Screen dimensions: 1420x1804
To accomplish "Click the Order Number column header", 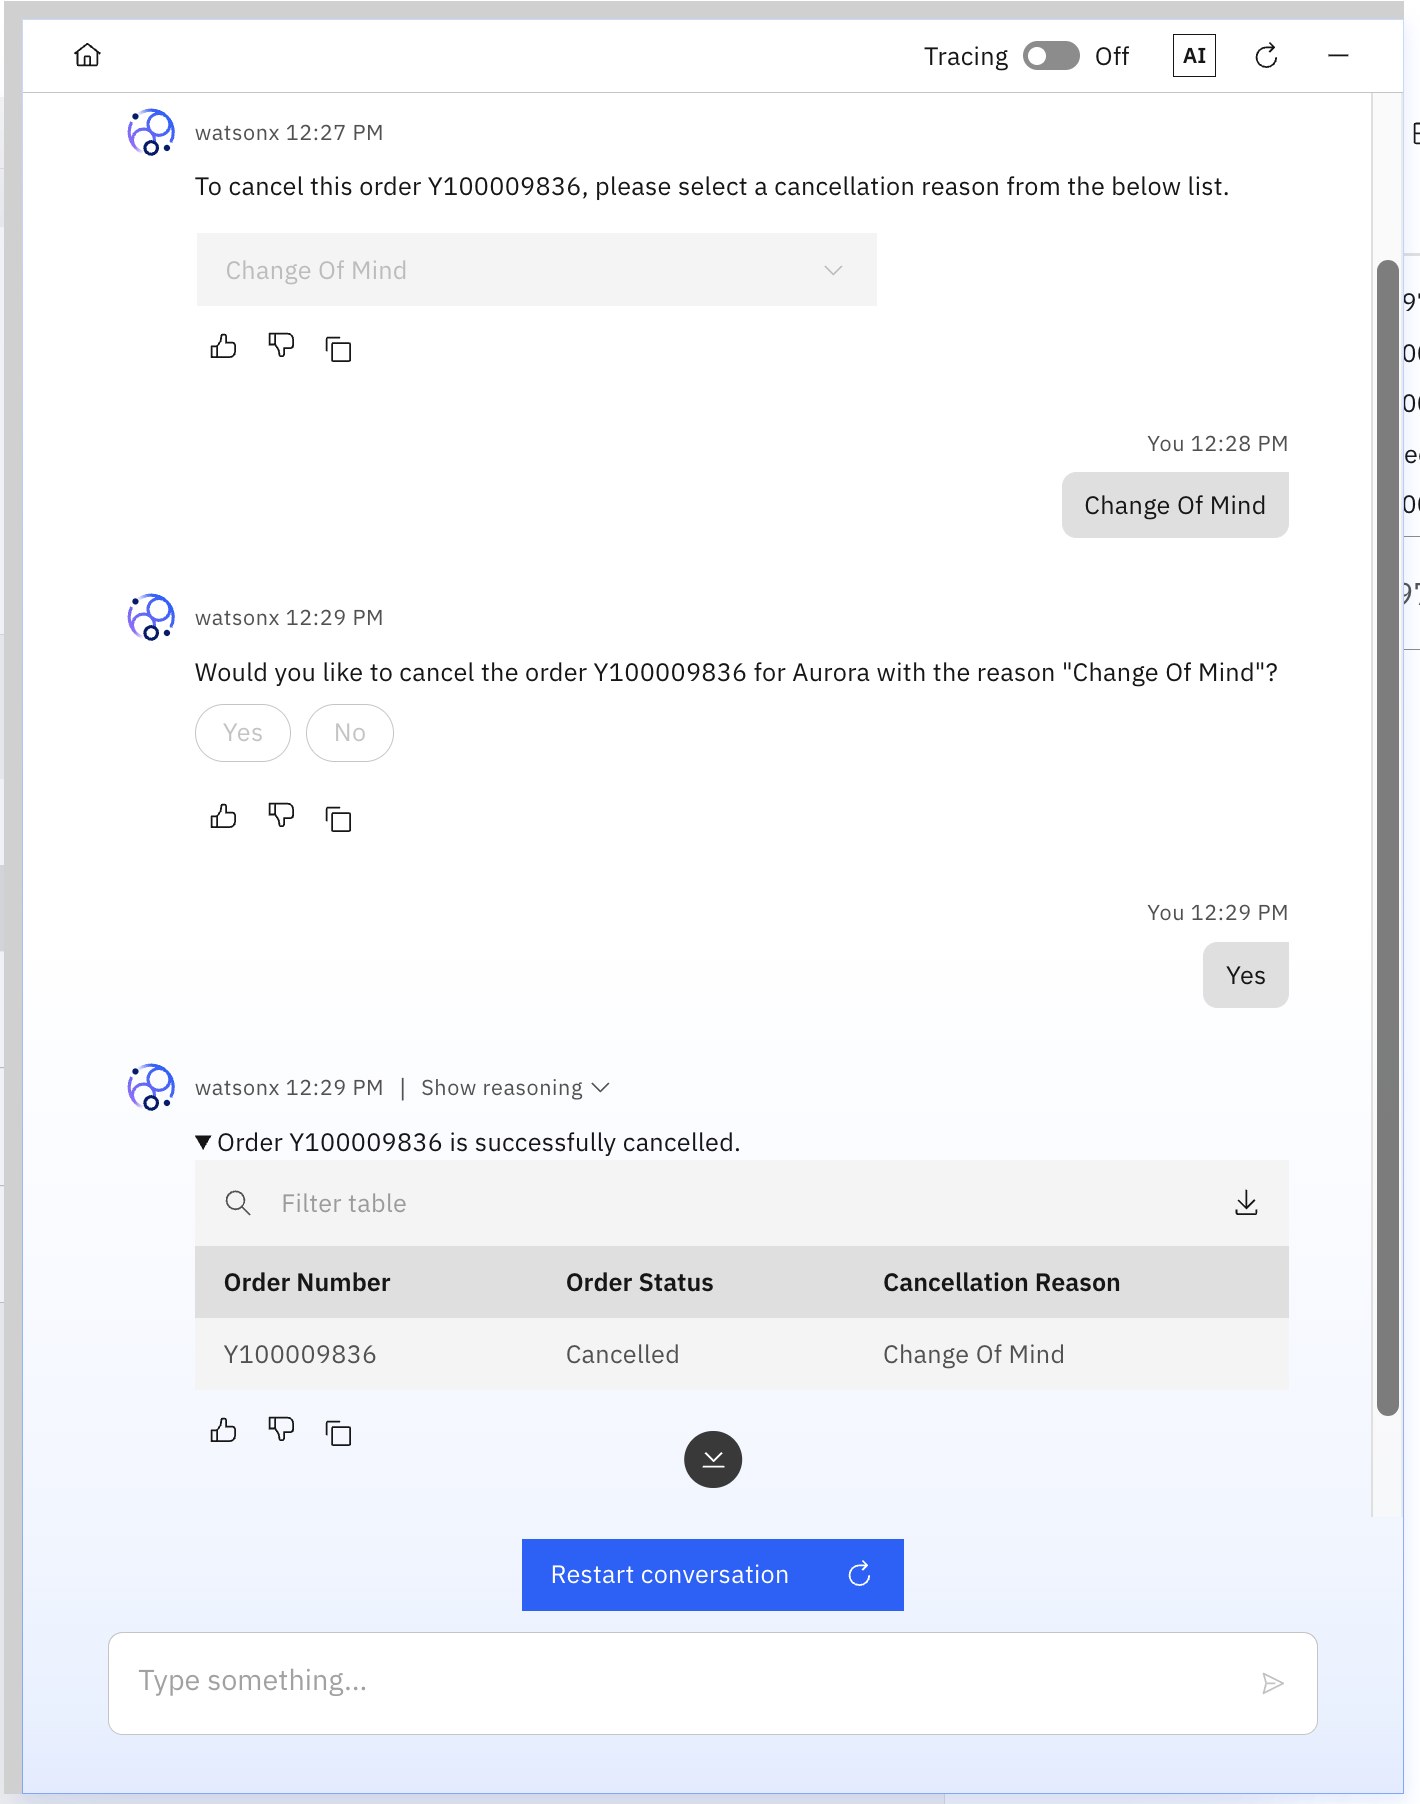I will (x=307, y=1283).
